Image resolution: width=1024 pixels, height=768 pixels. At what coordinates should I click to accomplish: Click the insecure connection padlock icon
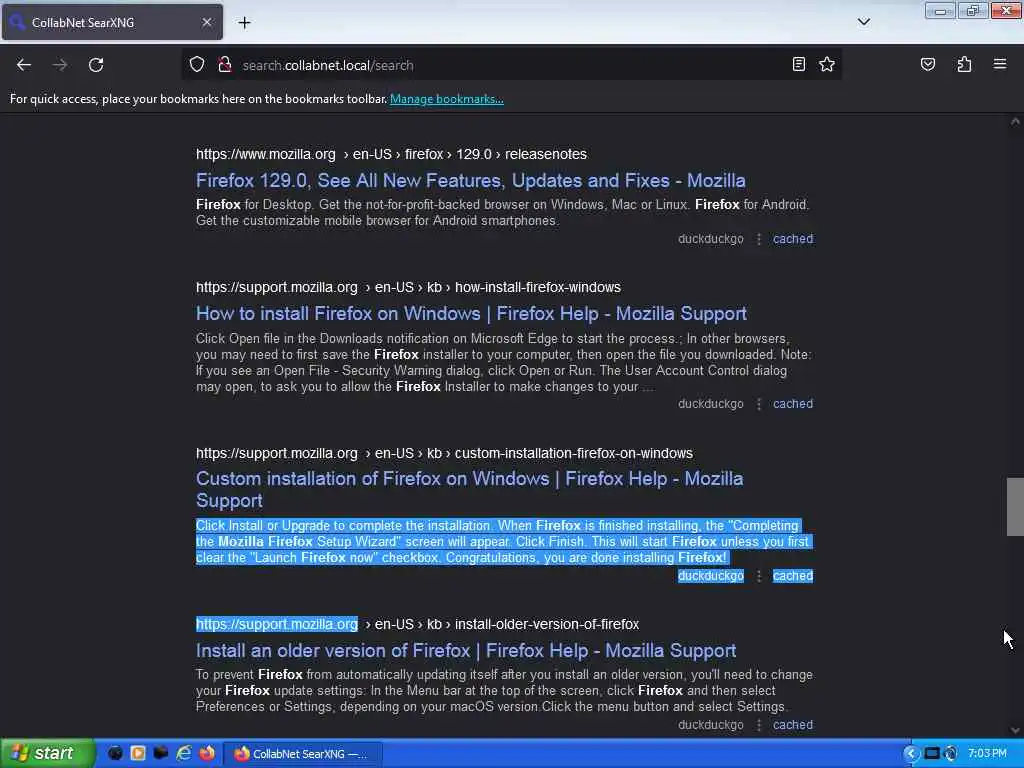225,65
